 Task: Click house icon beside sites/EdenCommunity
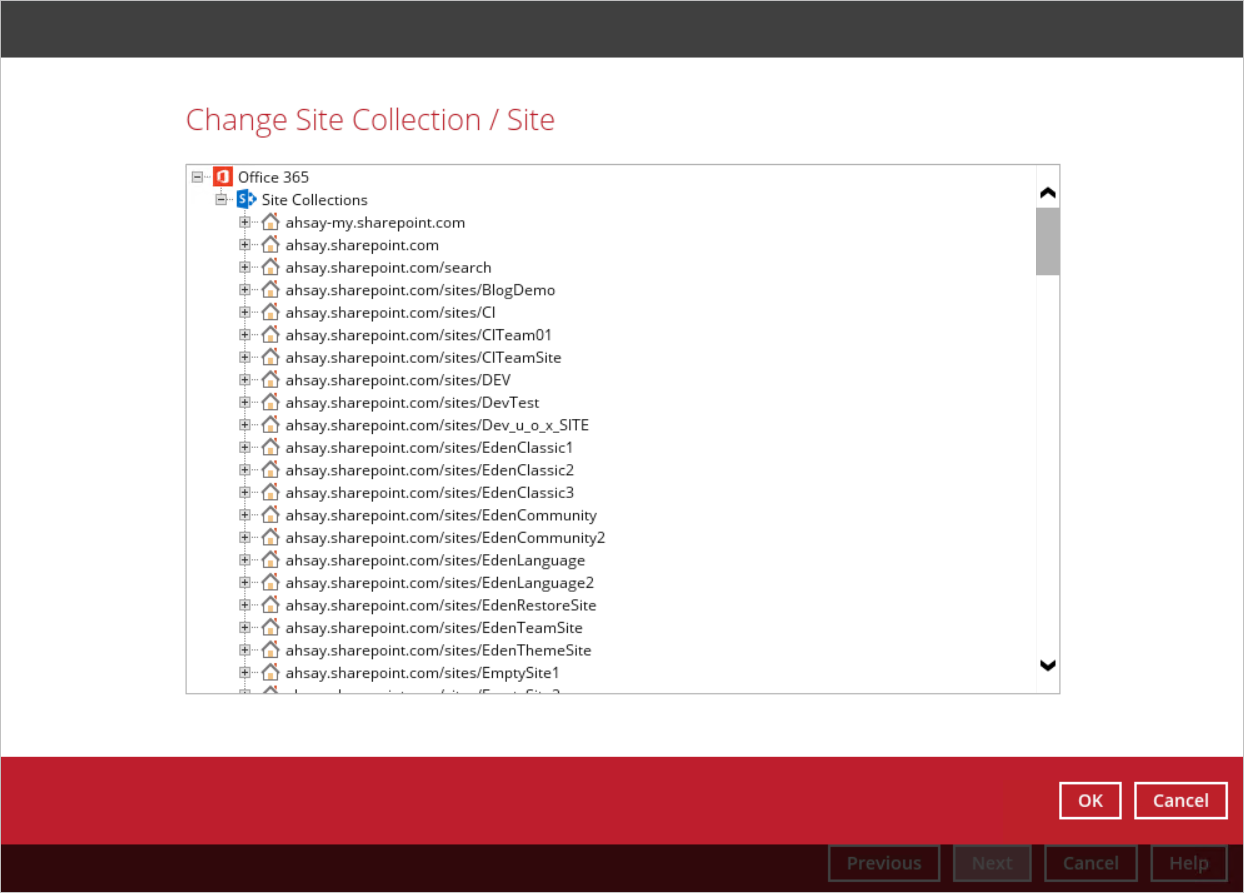coord(270,515)
